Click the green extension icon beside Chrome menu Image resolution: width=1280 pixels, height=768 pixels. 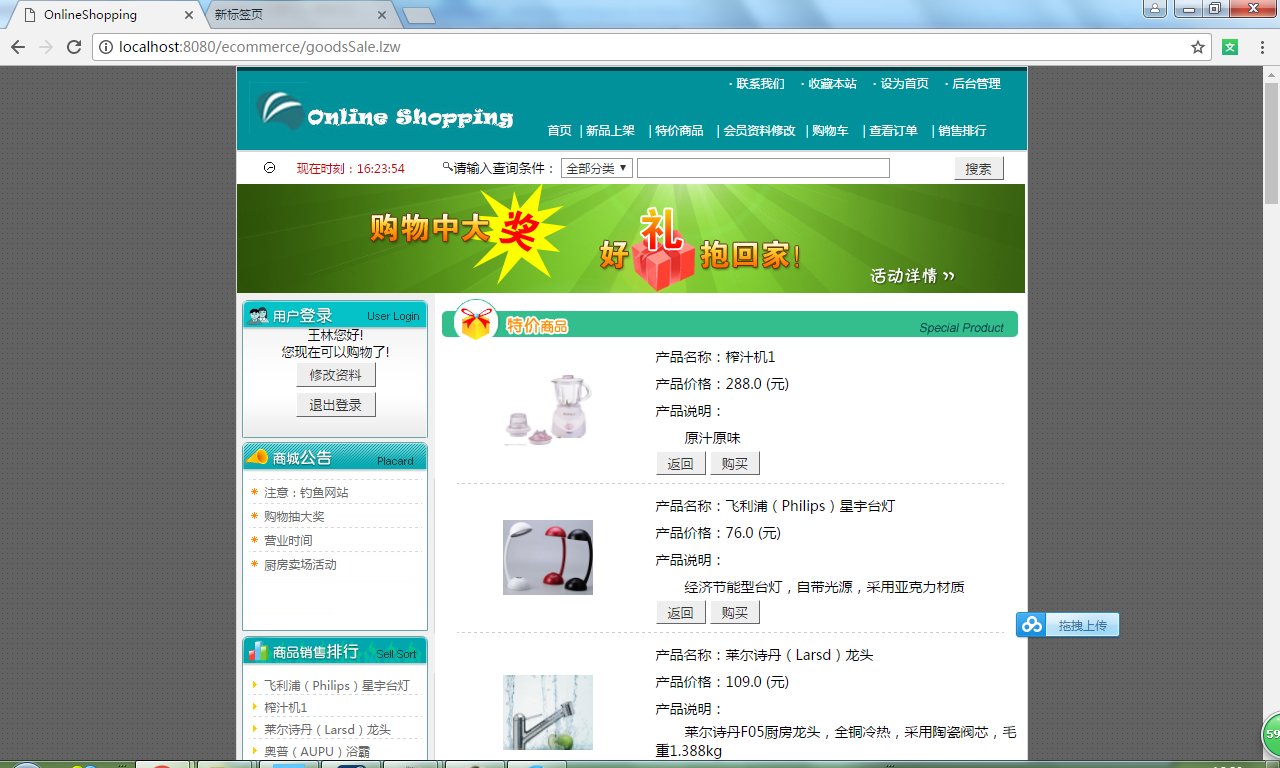(x=1230, y=47)
